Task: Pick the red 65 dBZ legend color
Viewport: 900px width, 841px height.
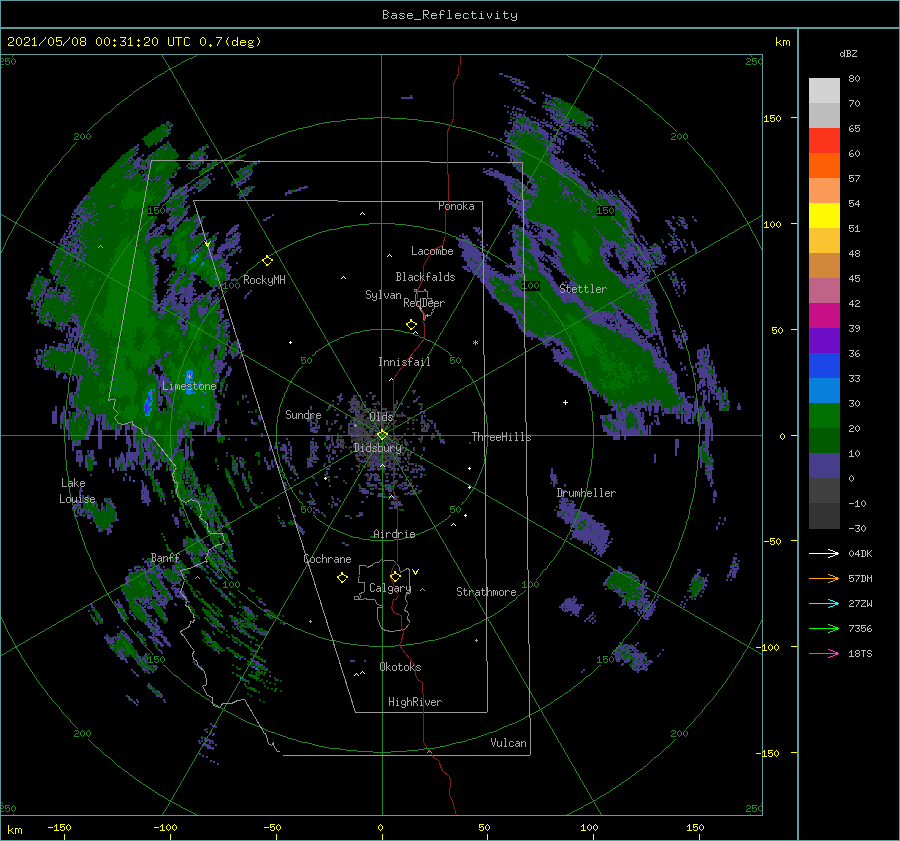Action: click(x=824, y=141)
